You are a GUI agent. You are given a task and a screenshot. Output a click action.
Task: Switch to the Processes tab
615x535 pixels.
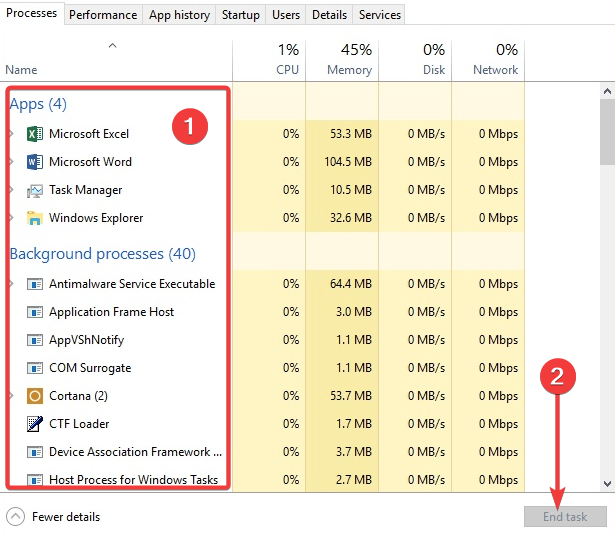coord(32,13)
